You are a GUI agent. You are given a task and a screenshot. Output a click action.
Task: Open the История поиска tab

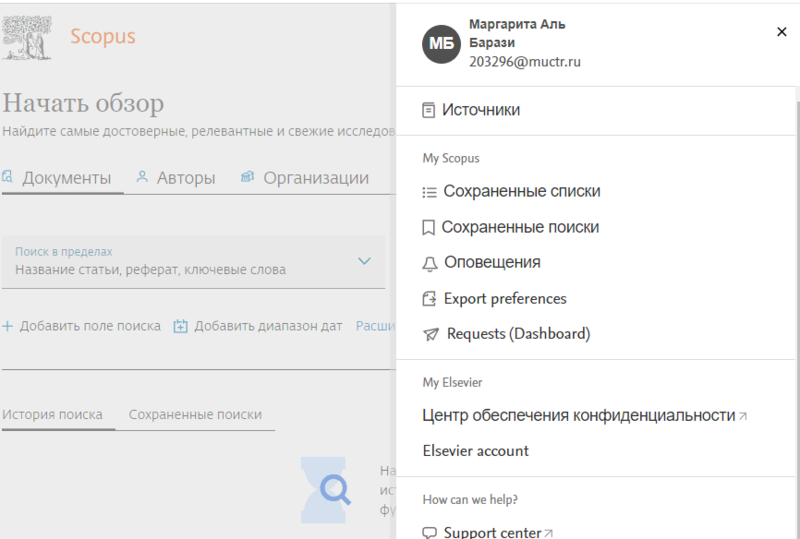(x=52, y=414)
